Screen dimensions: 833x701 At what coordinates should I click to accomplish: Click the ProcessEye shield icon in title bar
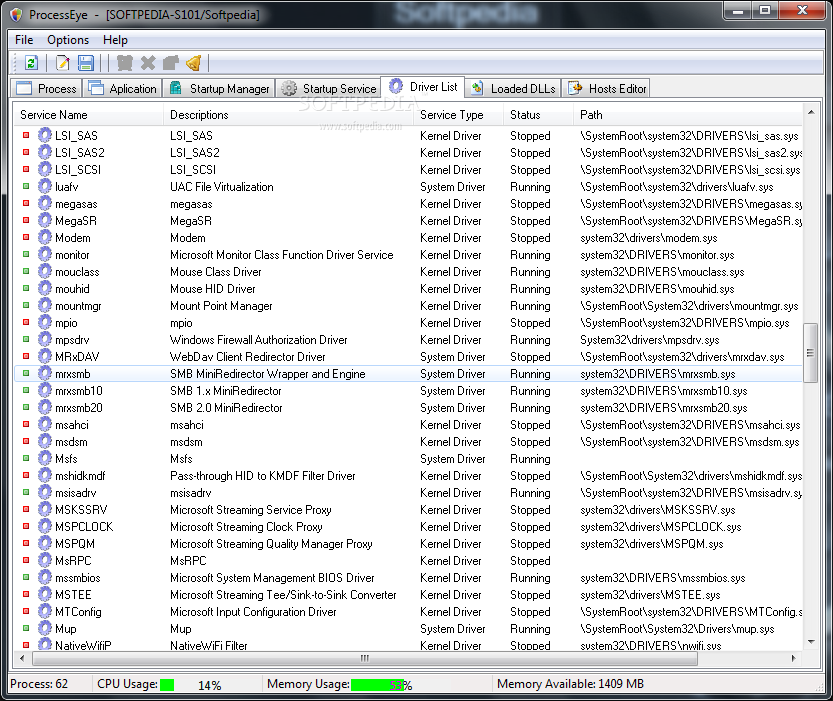tap(16, 15)
